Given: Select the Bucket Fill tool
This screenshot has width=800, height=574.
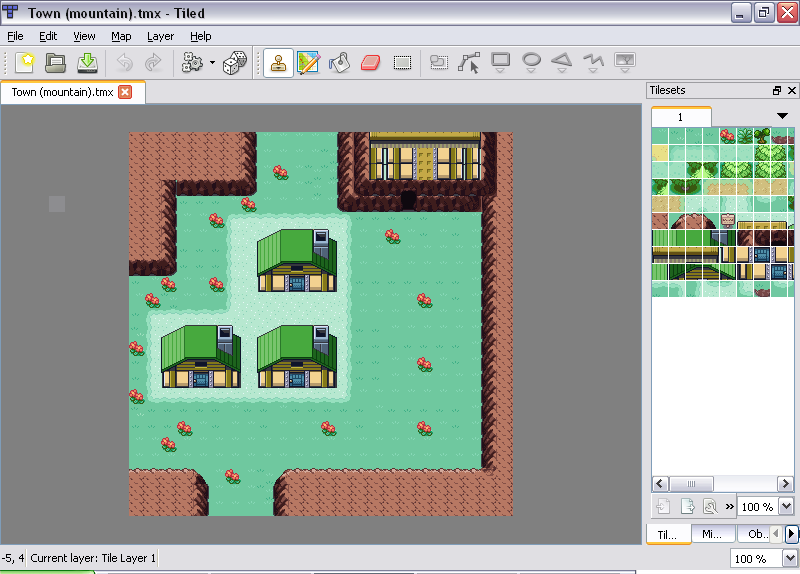Looking at the screenshot, I should (339, 63).
